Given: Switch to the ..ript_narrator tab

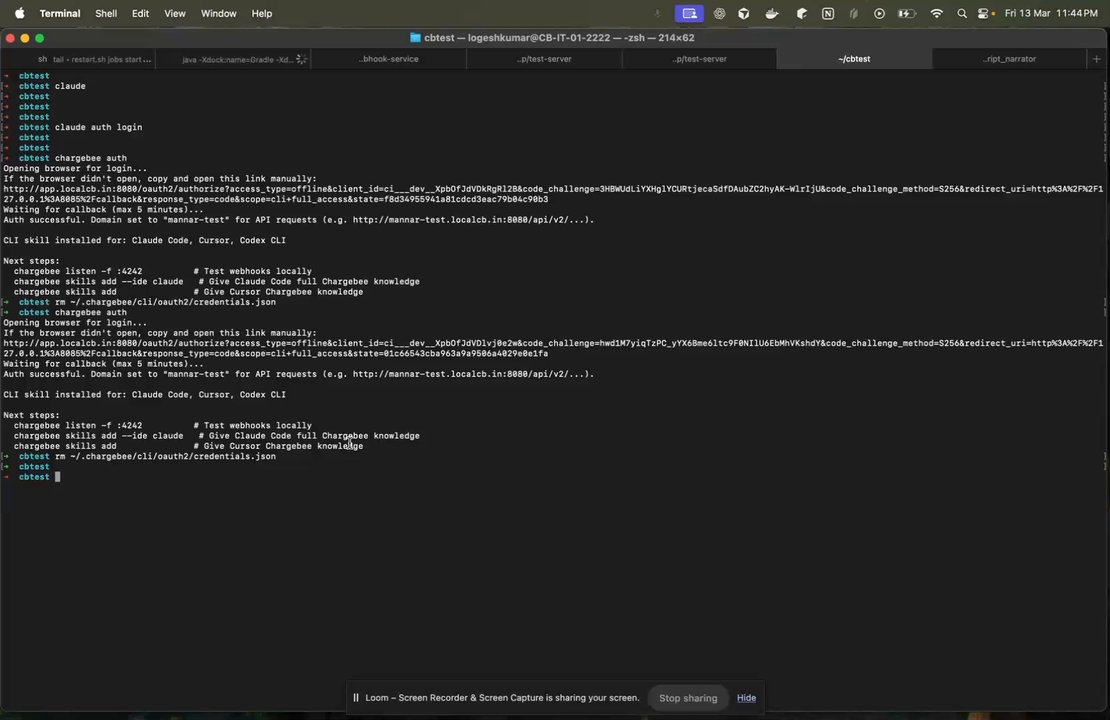Looking at the screenshot, I should click(1009, 59).
